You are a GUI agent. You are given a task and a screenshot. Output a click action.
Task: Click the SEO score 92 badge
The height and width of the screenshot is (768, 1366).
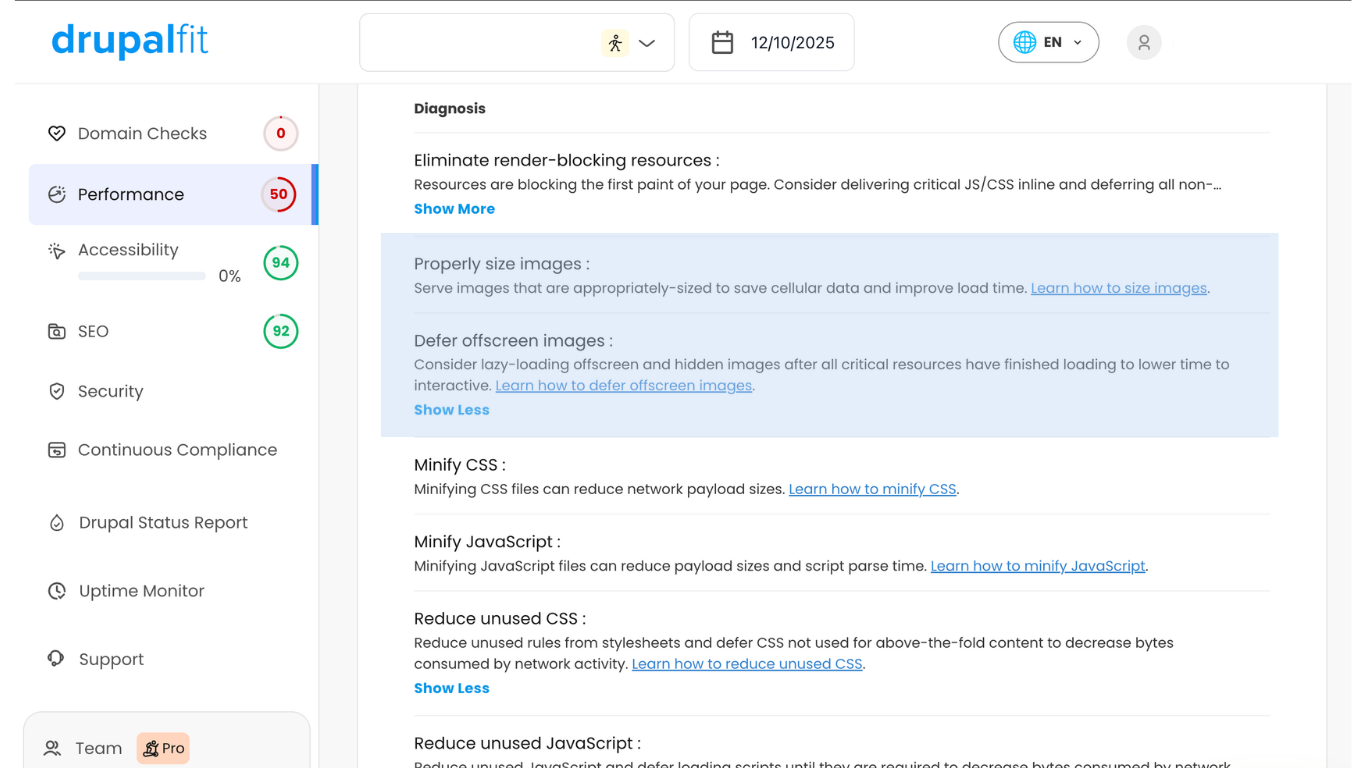pyautogui.click(x=281, y=331)
